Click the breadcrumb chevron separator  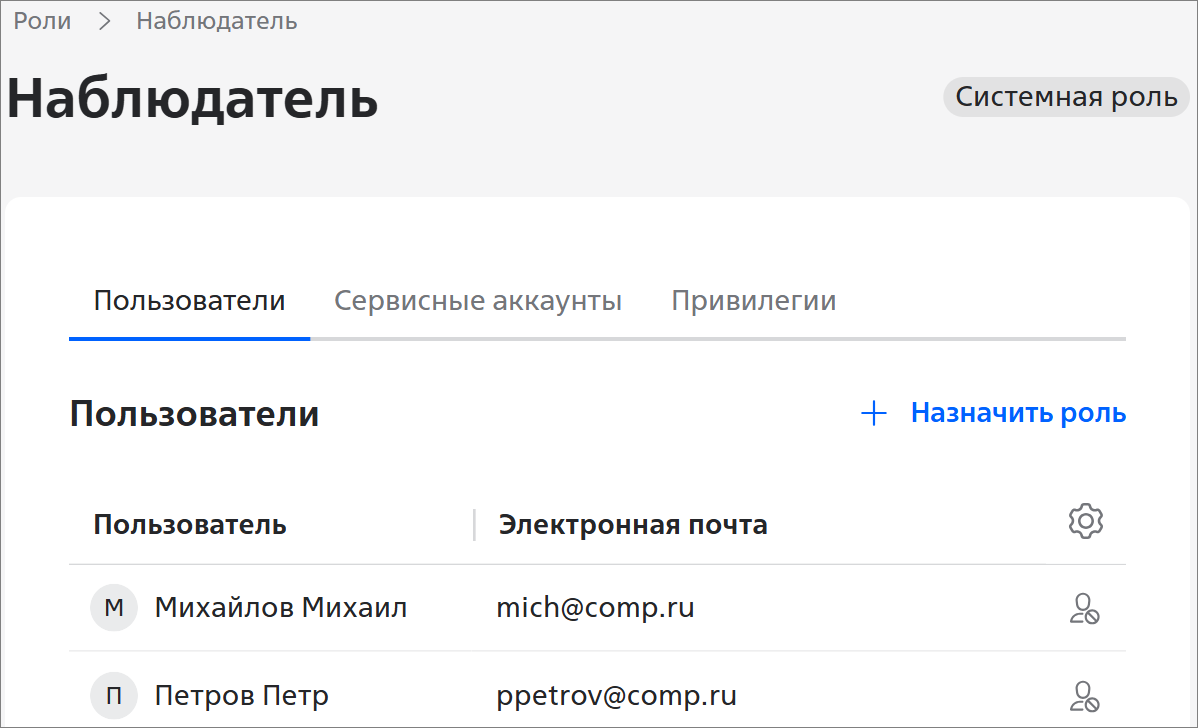pos(104,21)
